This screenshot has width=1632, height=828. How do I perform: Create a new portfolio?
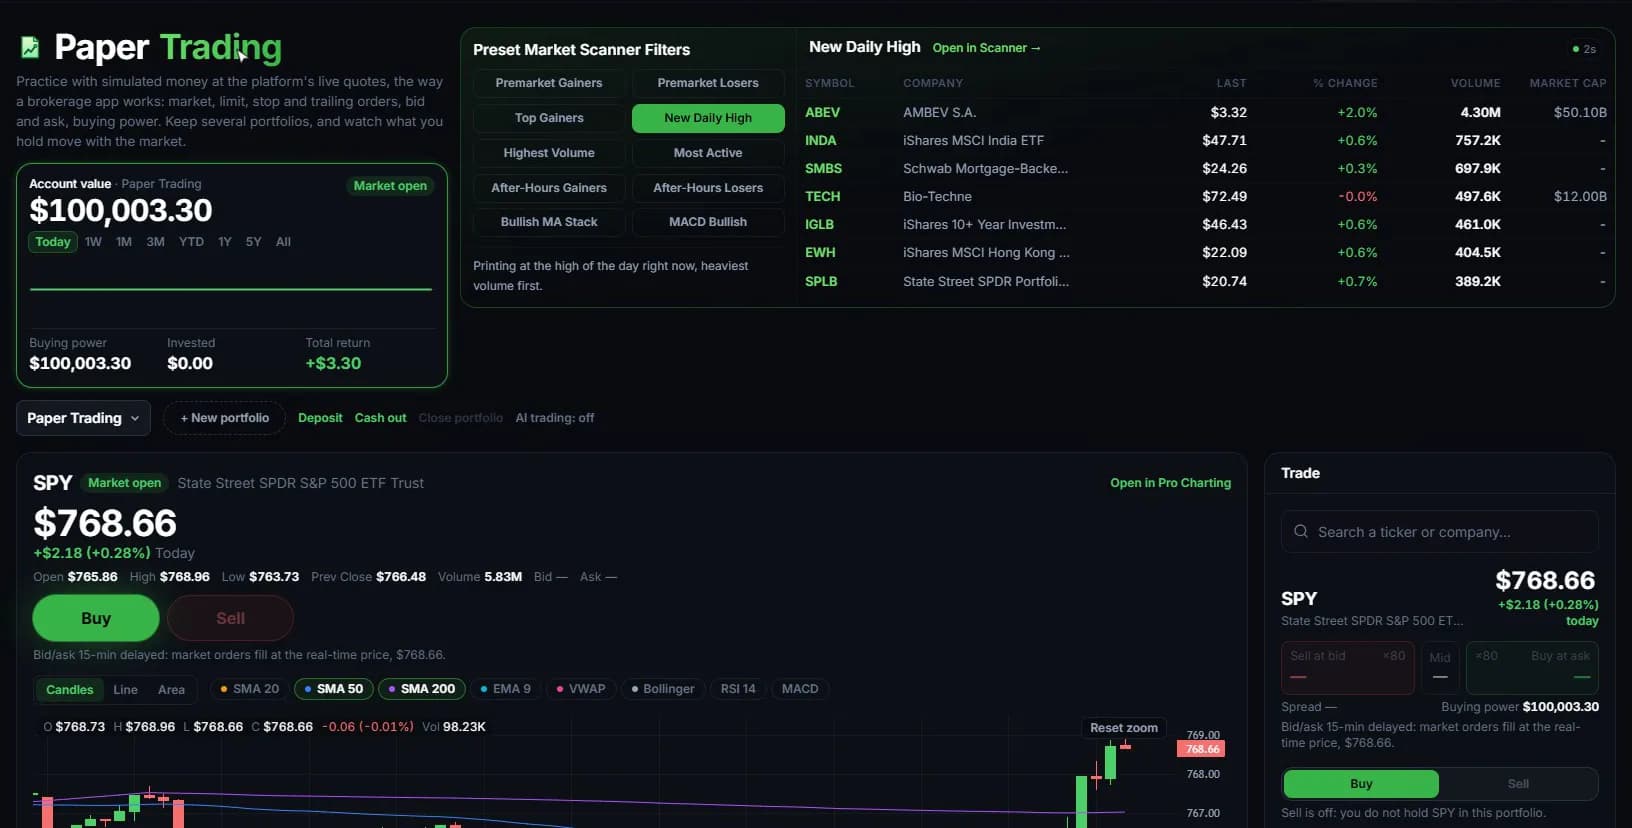(x=225, y=418)
